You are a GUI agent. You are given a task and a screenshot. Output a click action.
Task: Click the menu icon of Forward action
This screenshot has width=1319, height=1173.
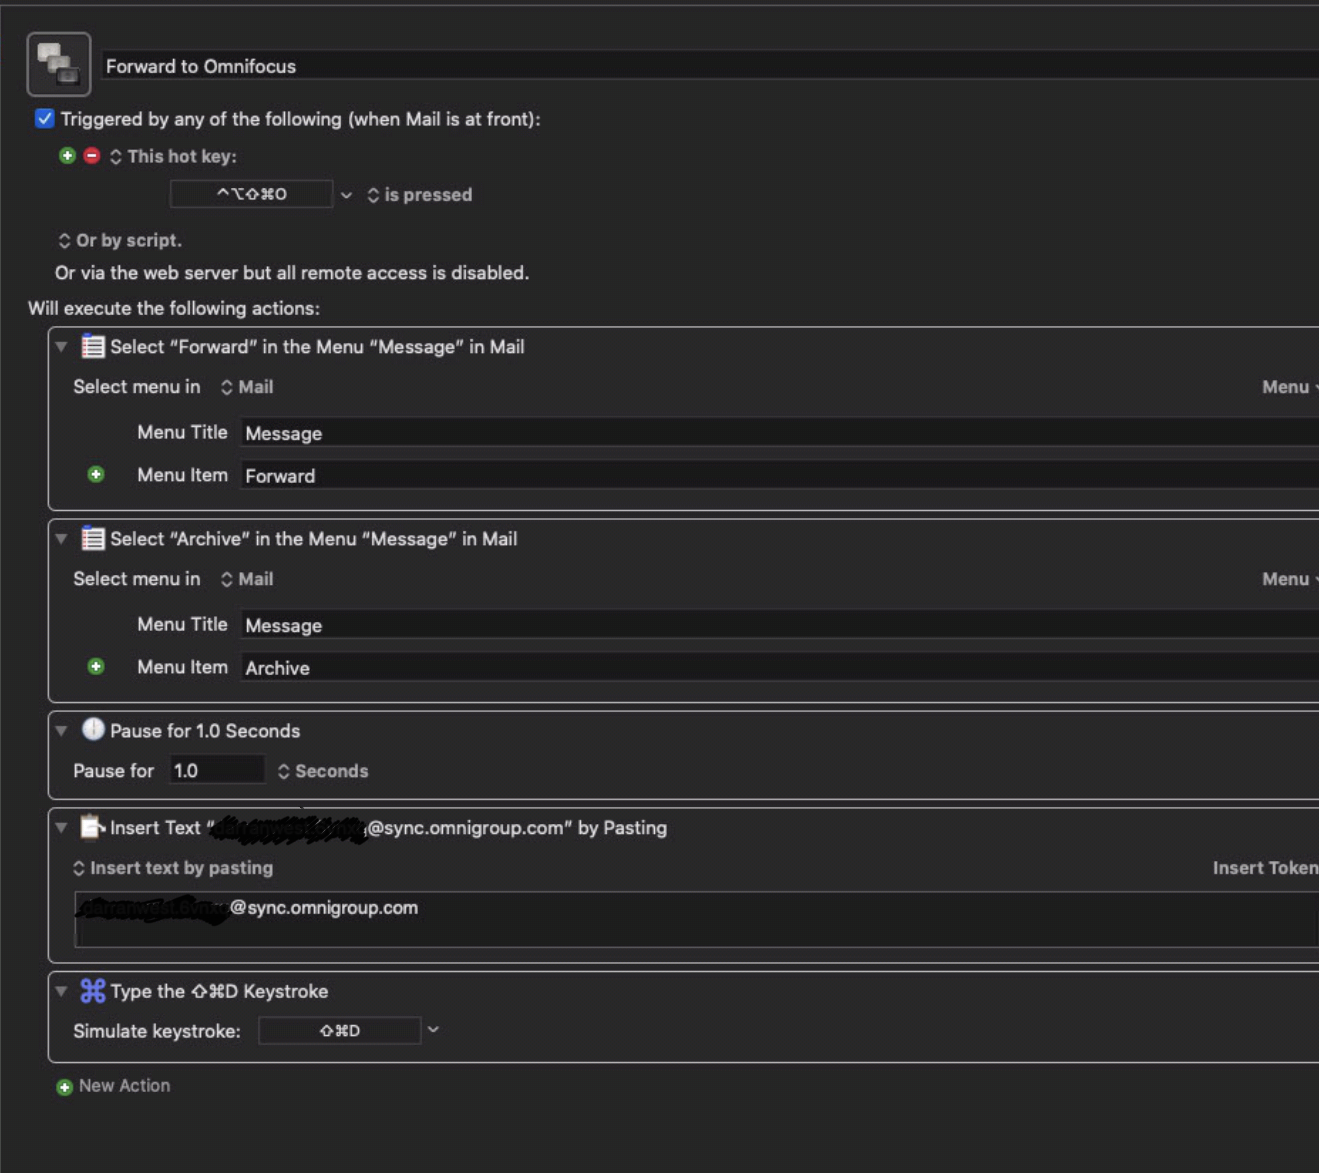[x=93, y=346]
